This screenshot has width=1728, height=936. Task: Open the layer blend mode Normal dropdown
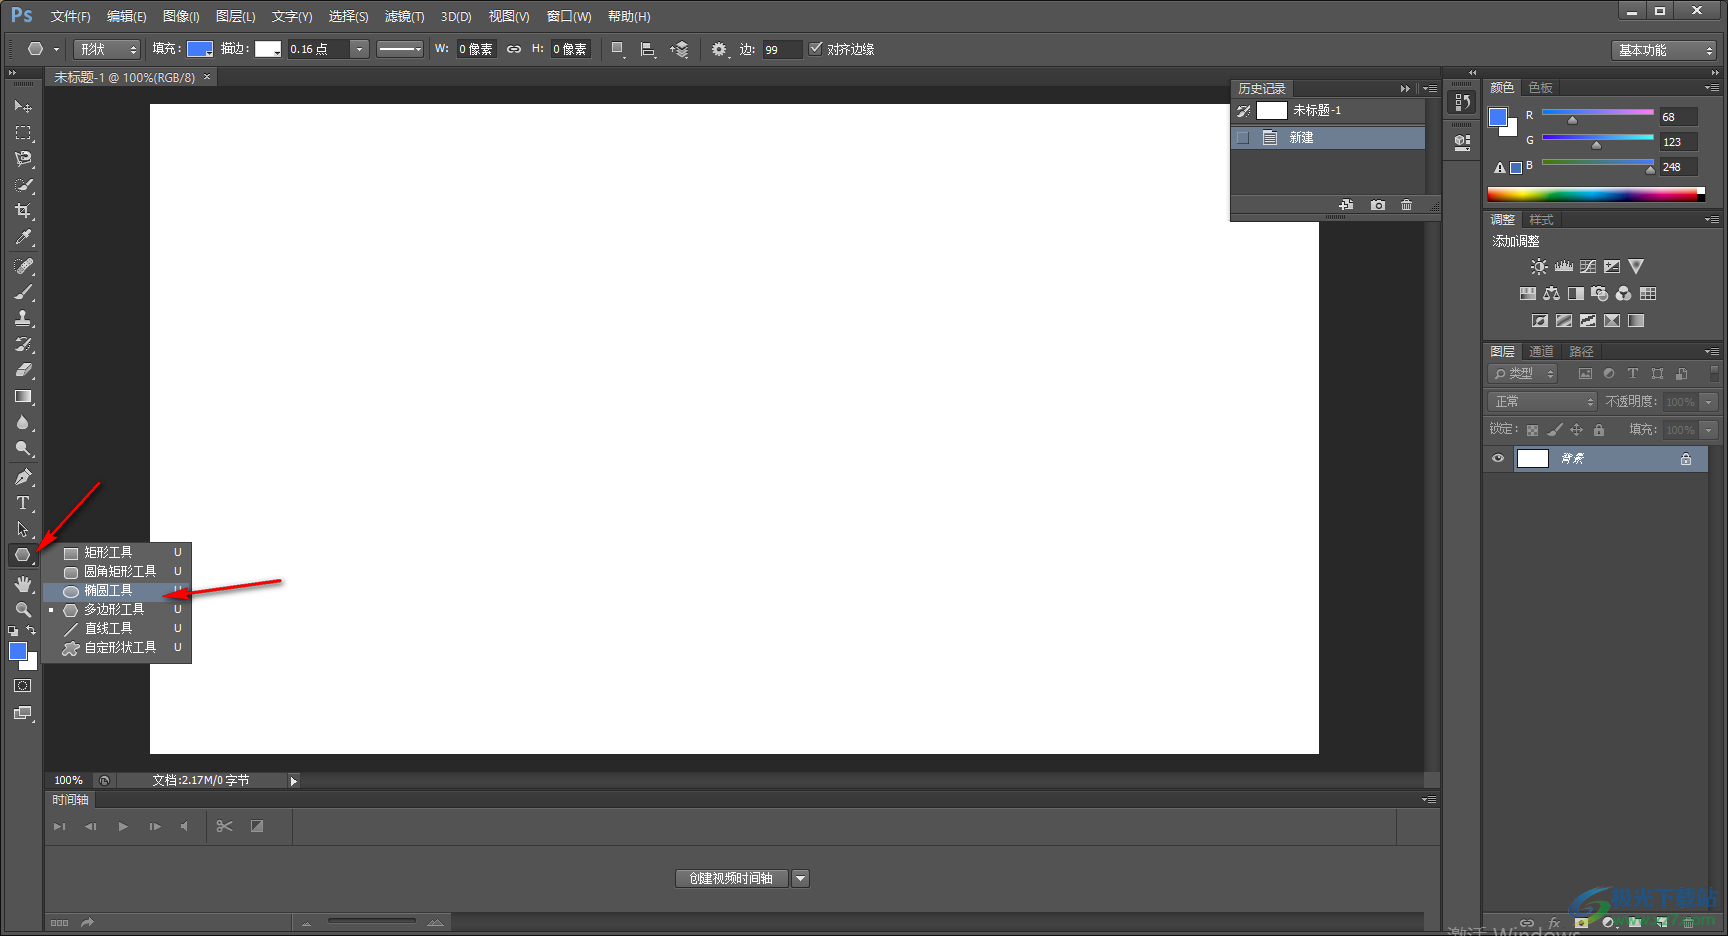pos(1542,402)
